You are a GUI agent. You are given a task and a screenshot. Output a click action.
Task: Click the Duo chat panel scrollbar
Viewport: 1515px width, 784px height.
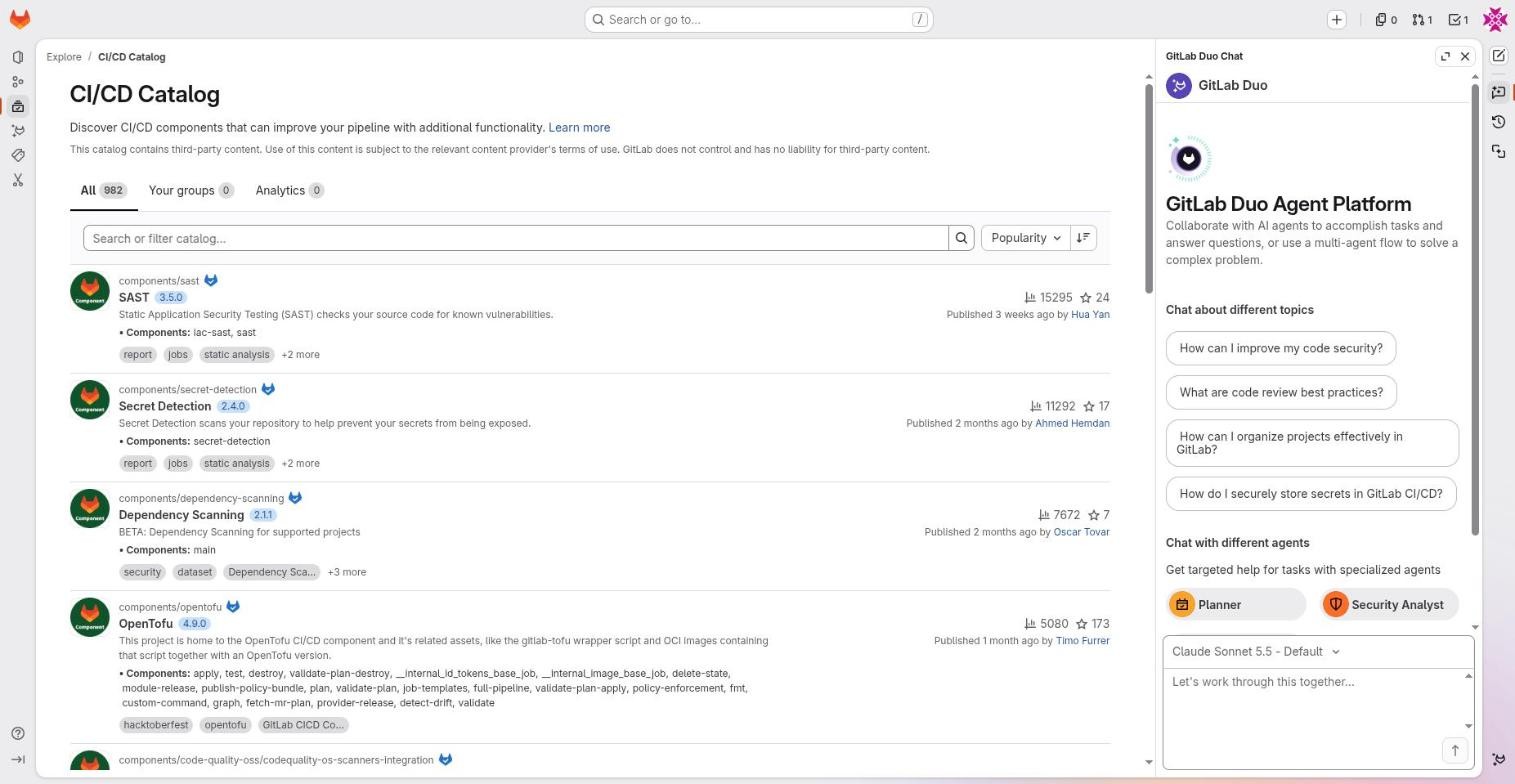(x=1474, y=310)
